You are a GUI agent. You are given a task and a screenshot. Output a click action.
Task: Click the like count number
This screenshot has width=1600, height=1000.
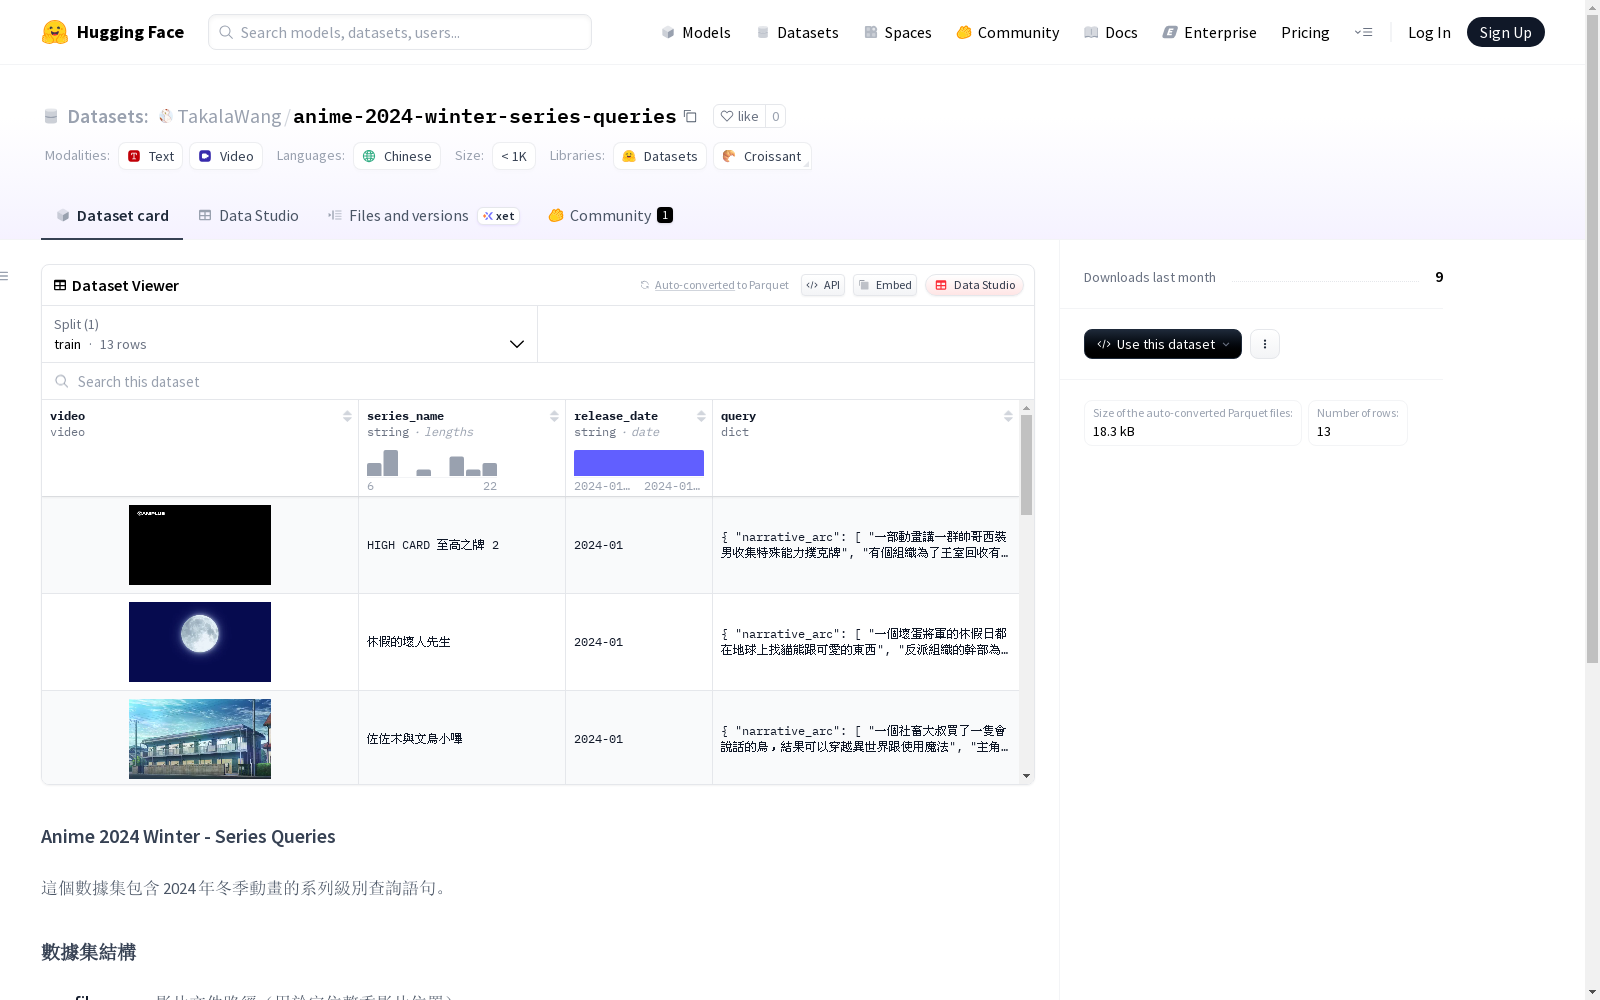[x=775, y=116]
